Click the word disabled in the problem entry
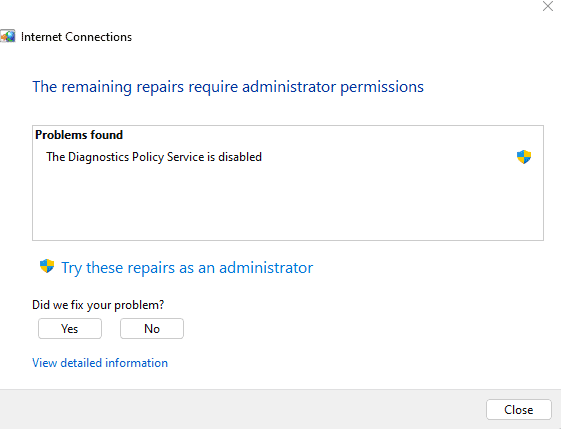The height and width of the screenshot is (429, 561). pyautogui.click(x=240, y=157)
